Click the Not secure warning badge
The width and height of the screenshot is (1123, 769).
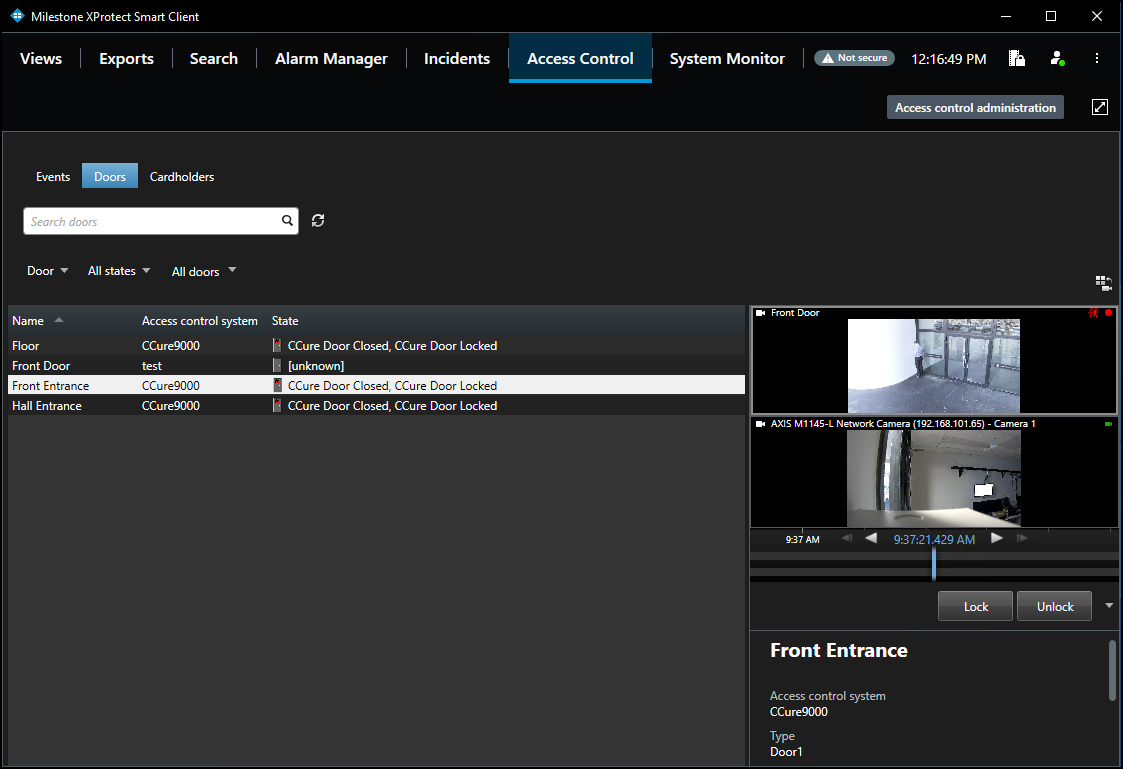point(854,59)
